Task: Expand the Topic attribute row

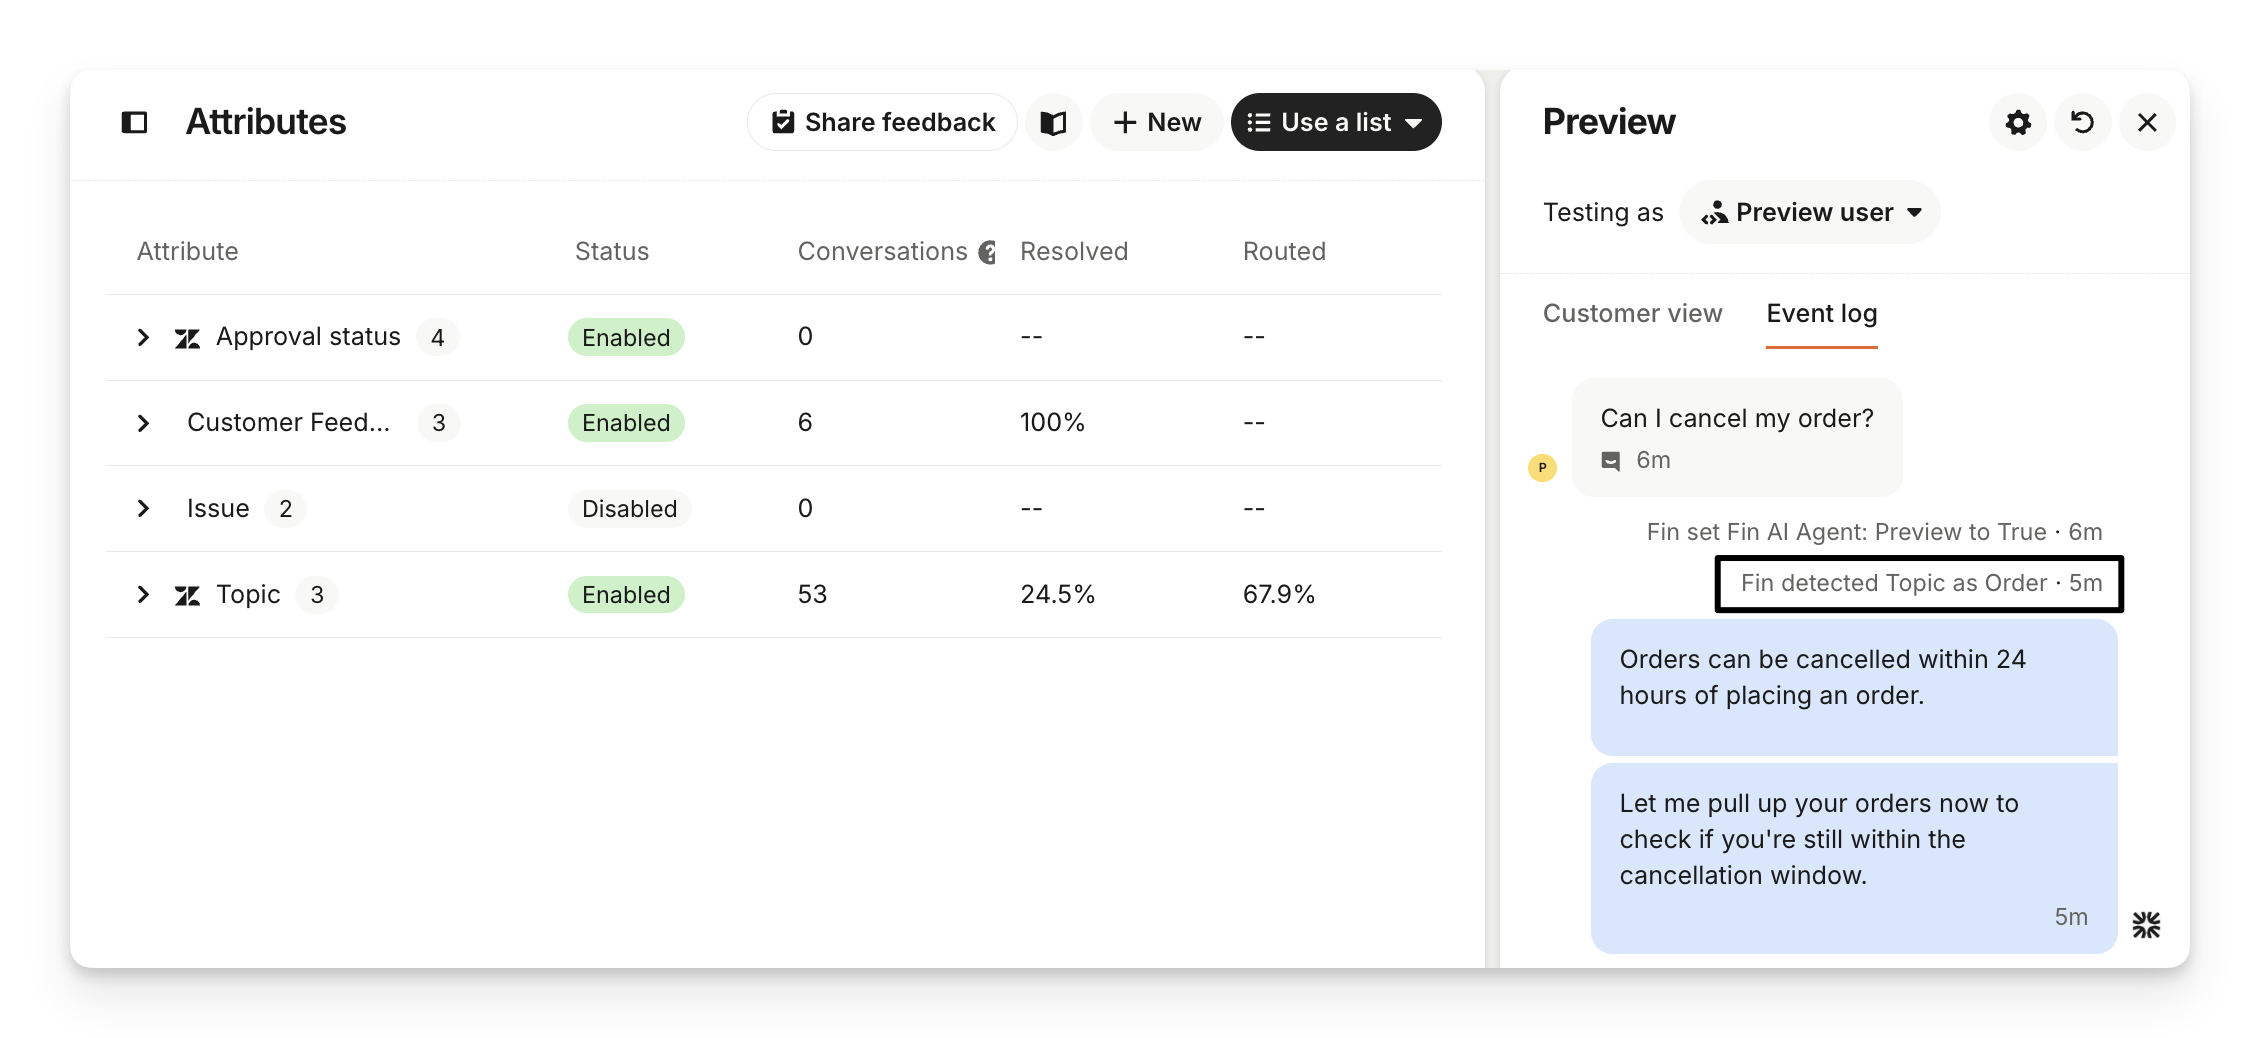Action: coord(143,595)
